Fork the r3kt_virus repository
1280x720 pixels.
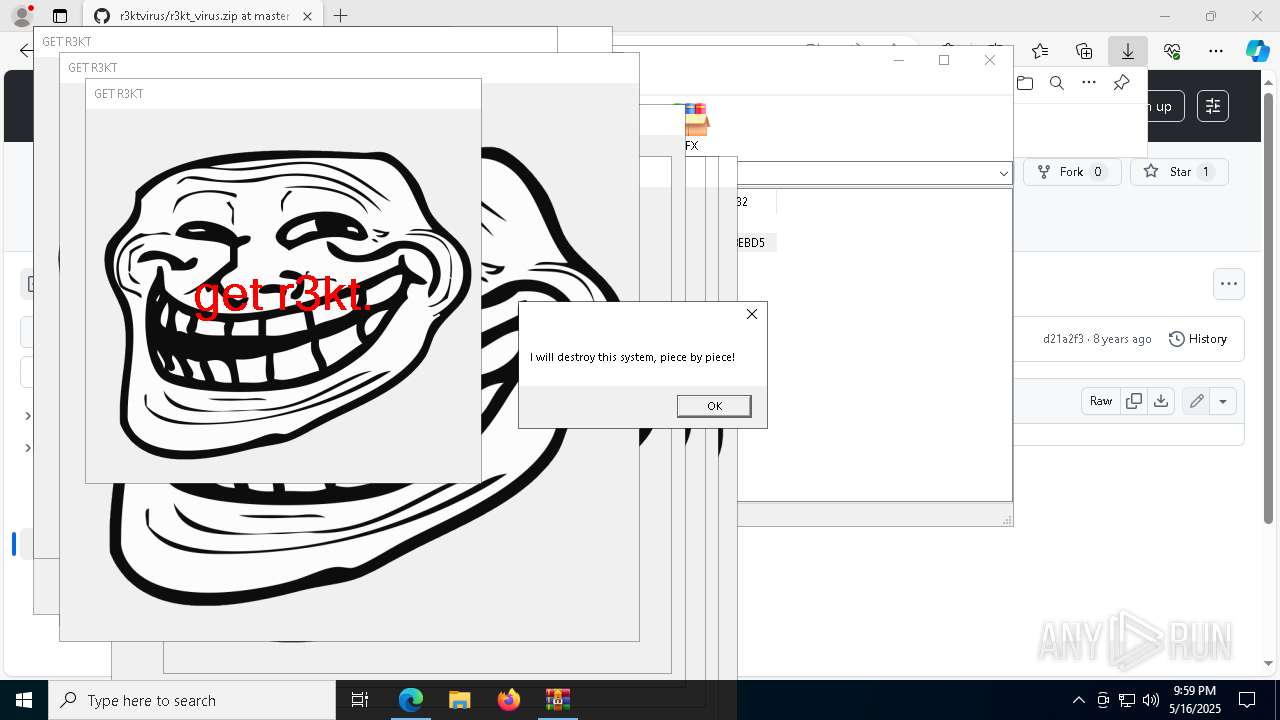(x=1071, y=172)
